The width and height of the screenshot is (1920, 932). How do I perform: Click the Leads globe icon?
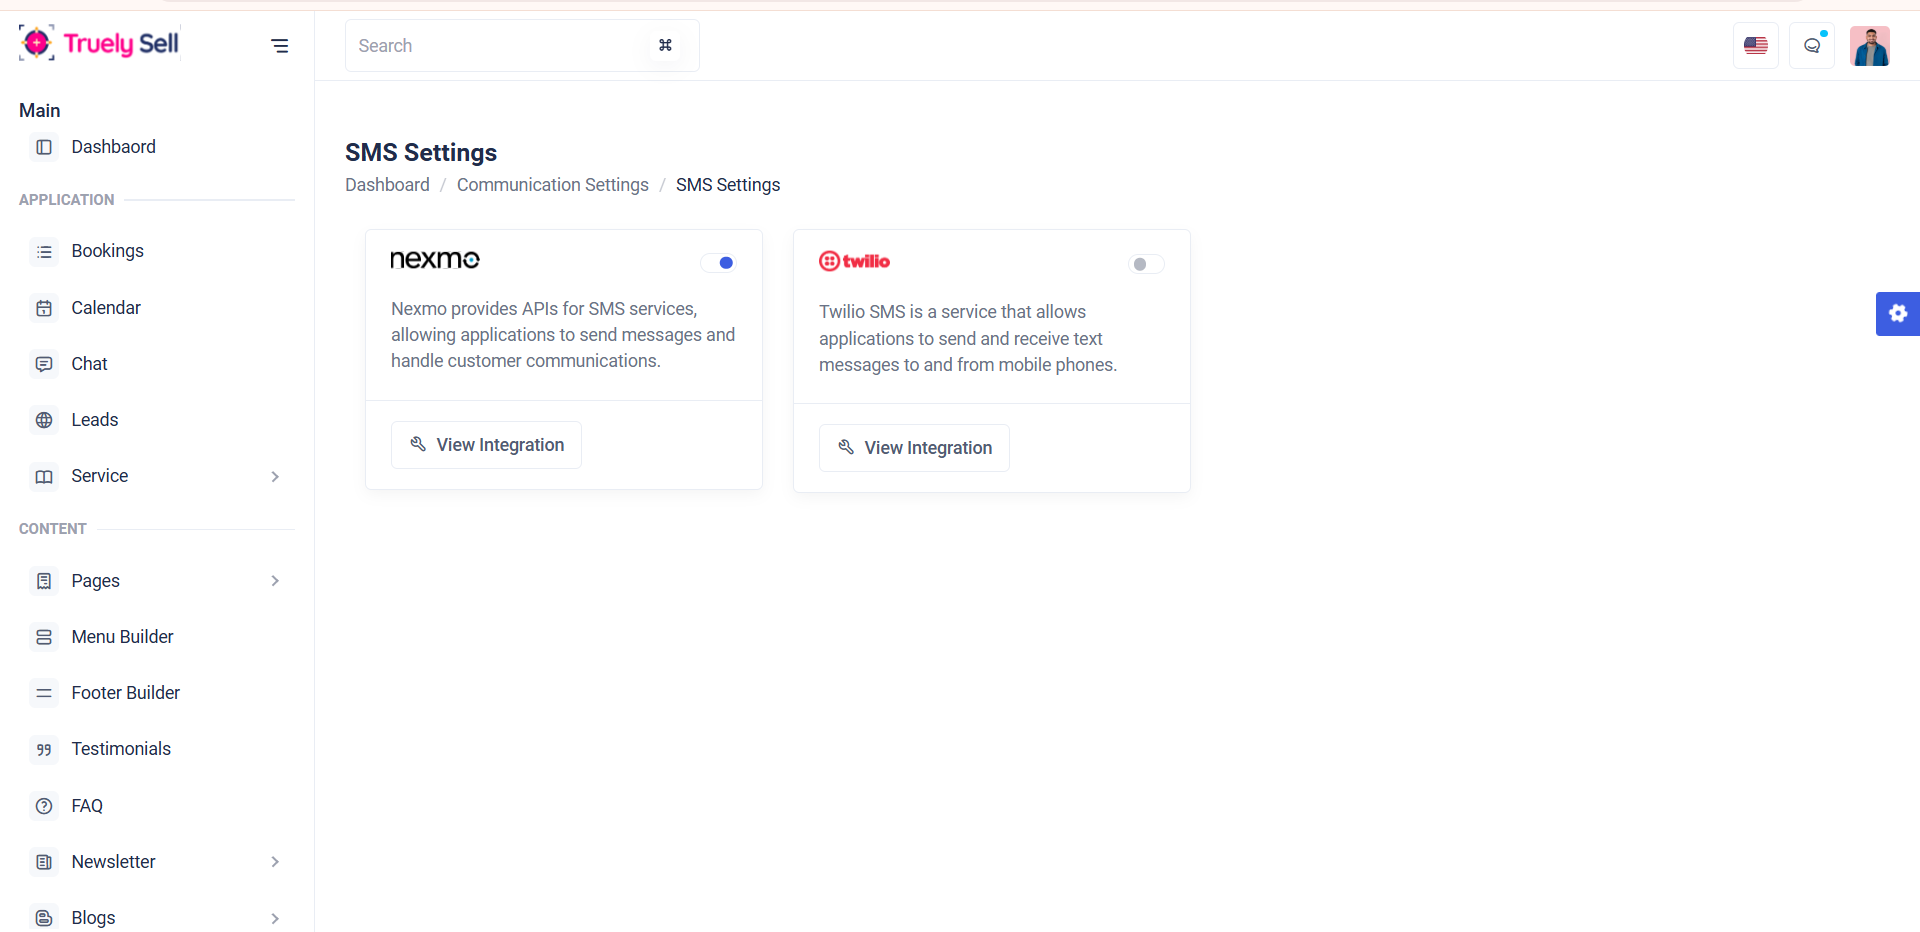44,420
